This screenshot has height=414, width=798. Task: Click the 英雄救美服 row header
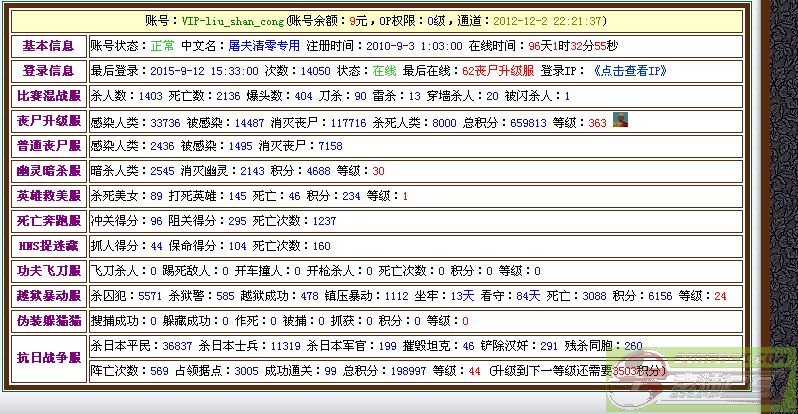pos(47,196)
